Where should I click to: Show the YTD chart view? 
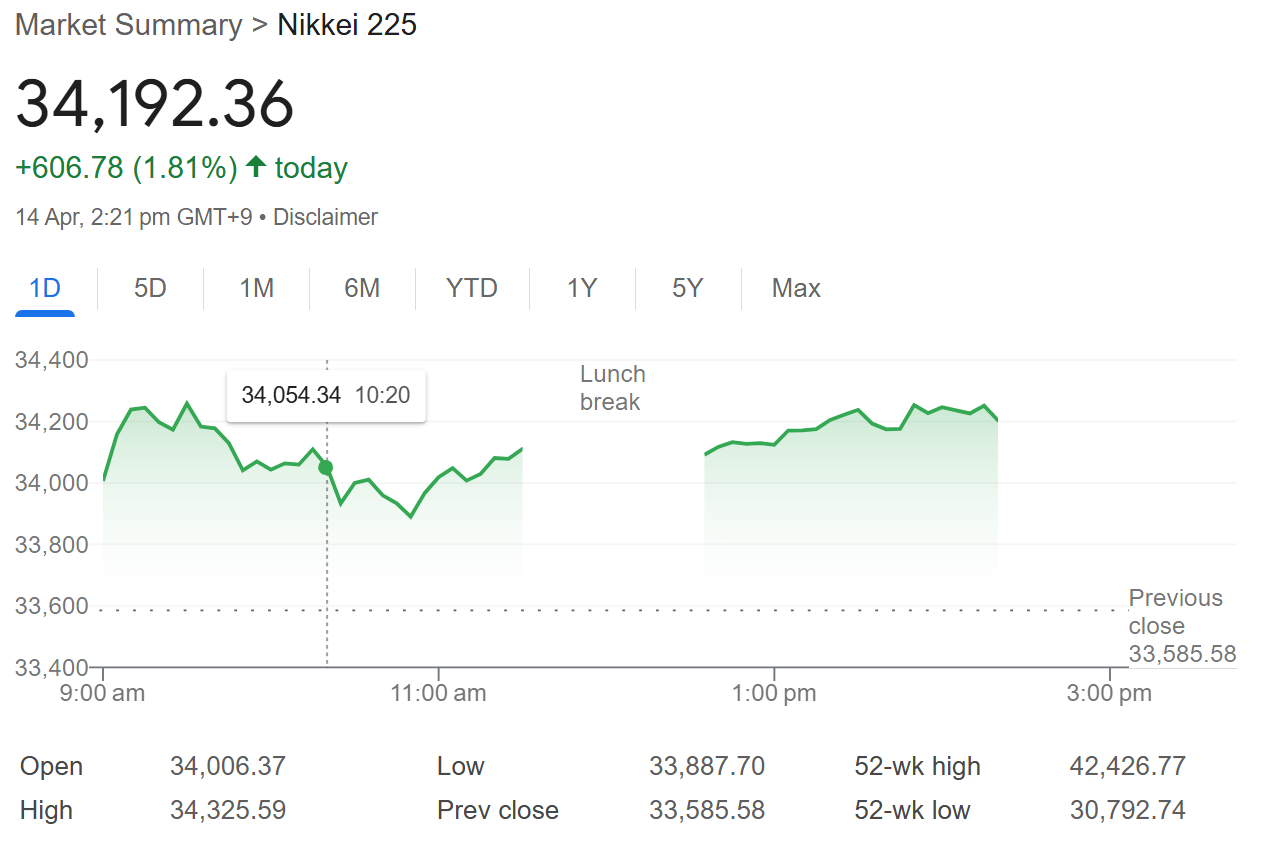[x=472, y=289]
